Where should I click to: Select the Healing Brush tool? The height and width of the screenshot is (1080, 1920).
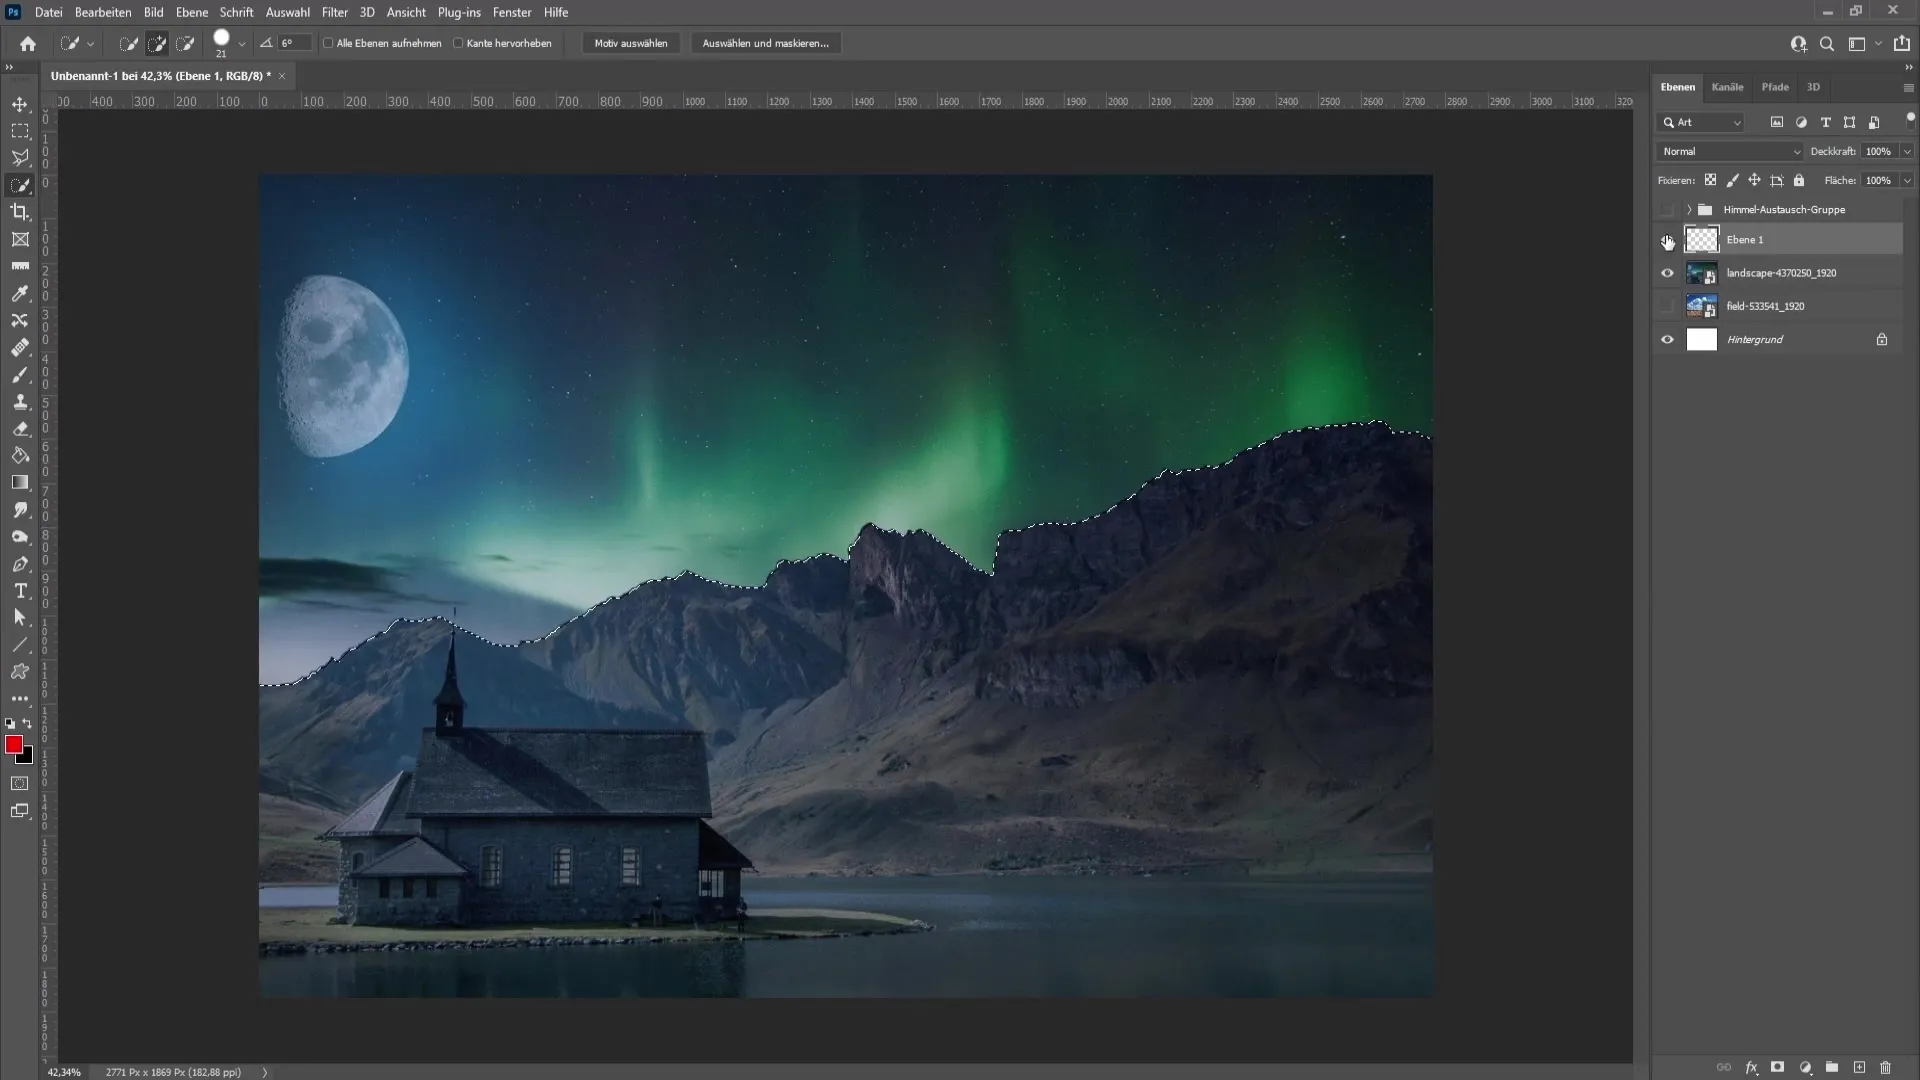pos(20,348)
